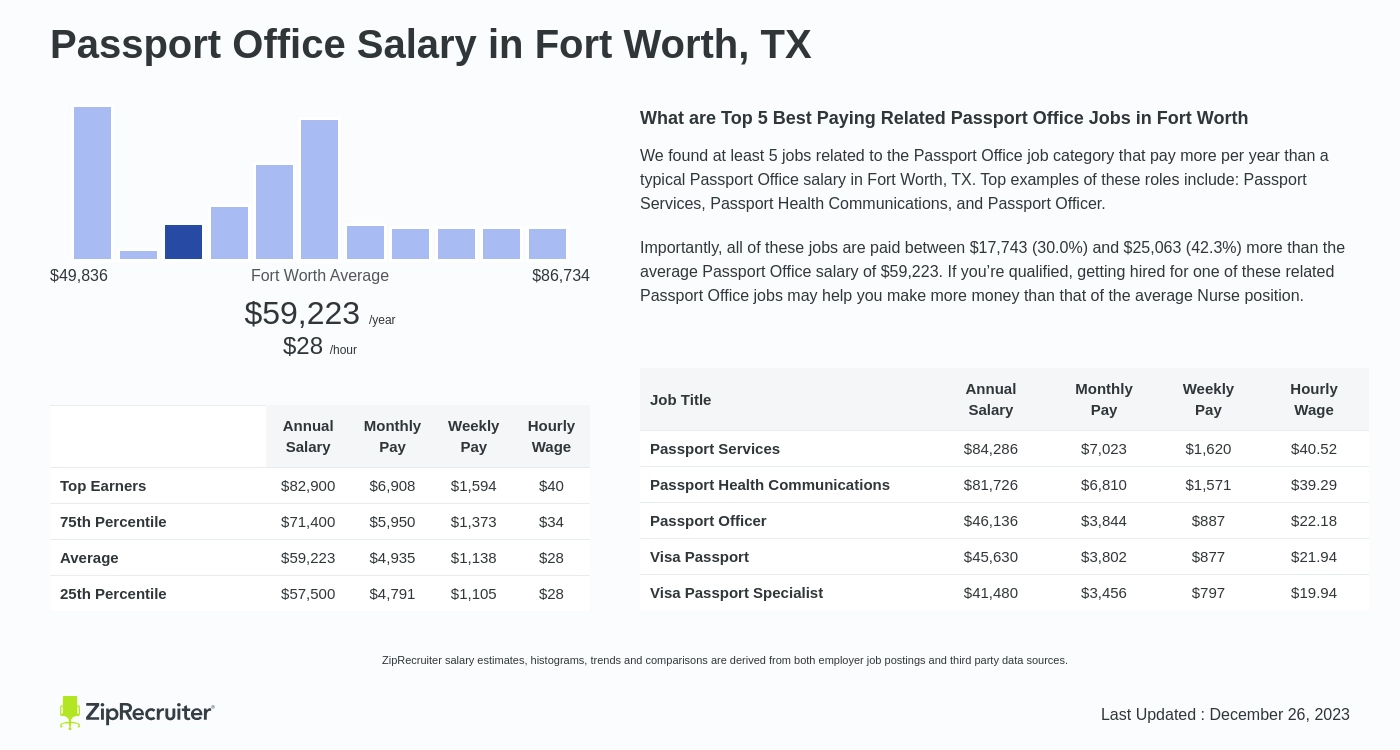
Task: Click the $45,630 annual salary cell
Action: [991, 557]
